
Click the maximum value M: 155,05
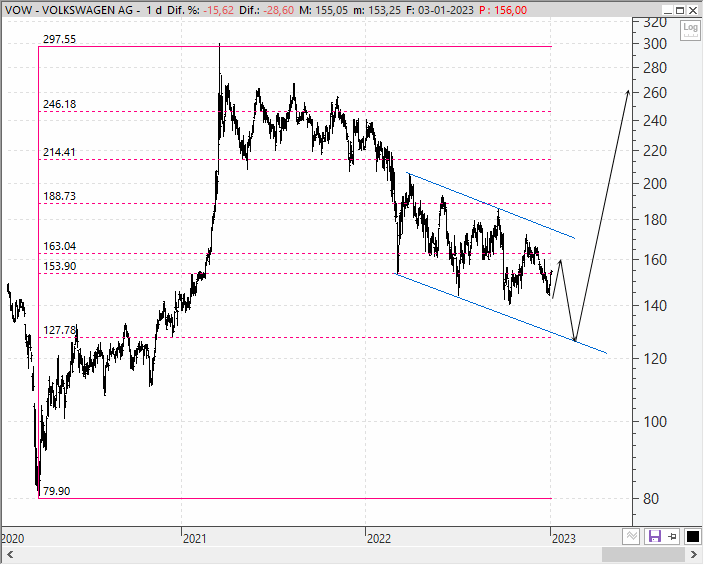coord(323,10)
